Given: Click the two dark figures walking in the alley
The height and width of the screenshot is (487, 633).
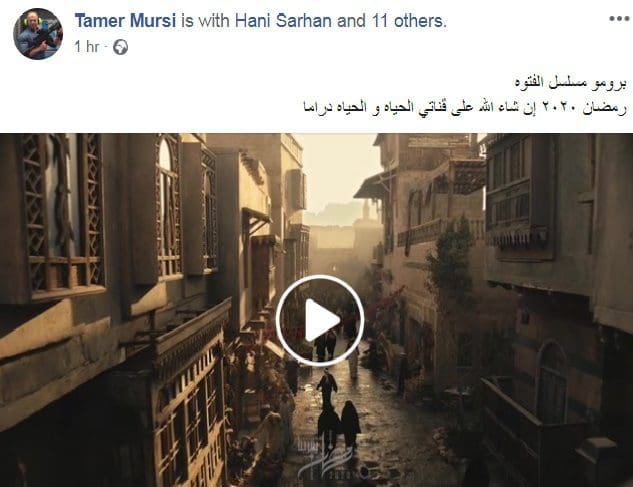Looking at the screenshot, I should tap(339, 423).
